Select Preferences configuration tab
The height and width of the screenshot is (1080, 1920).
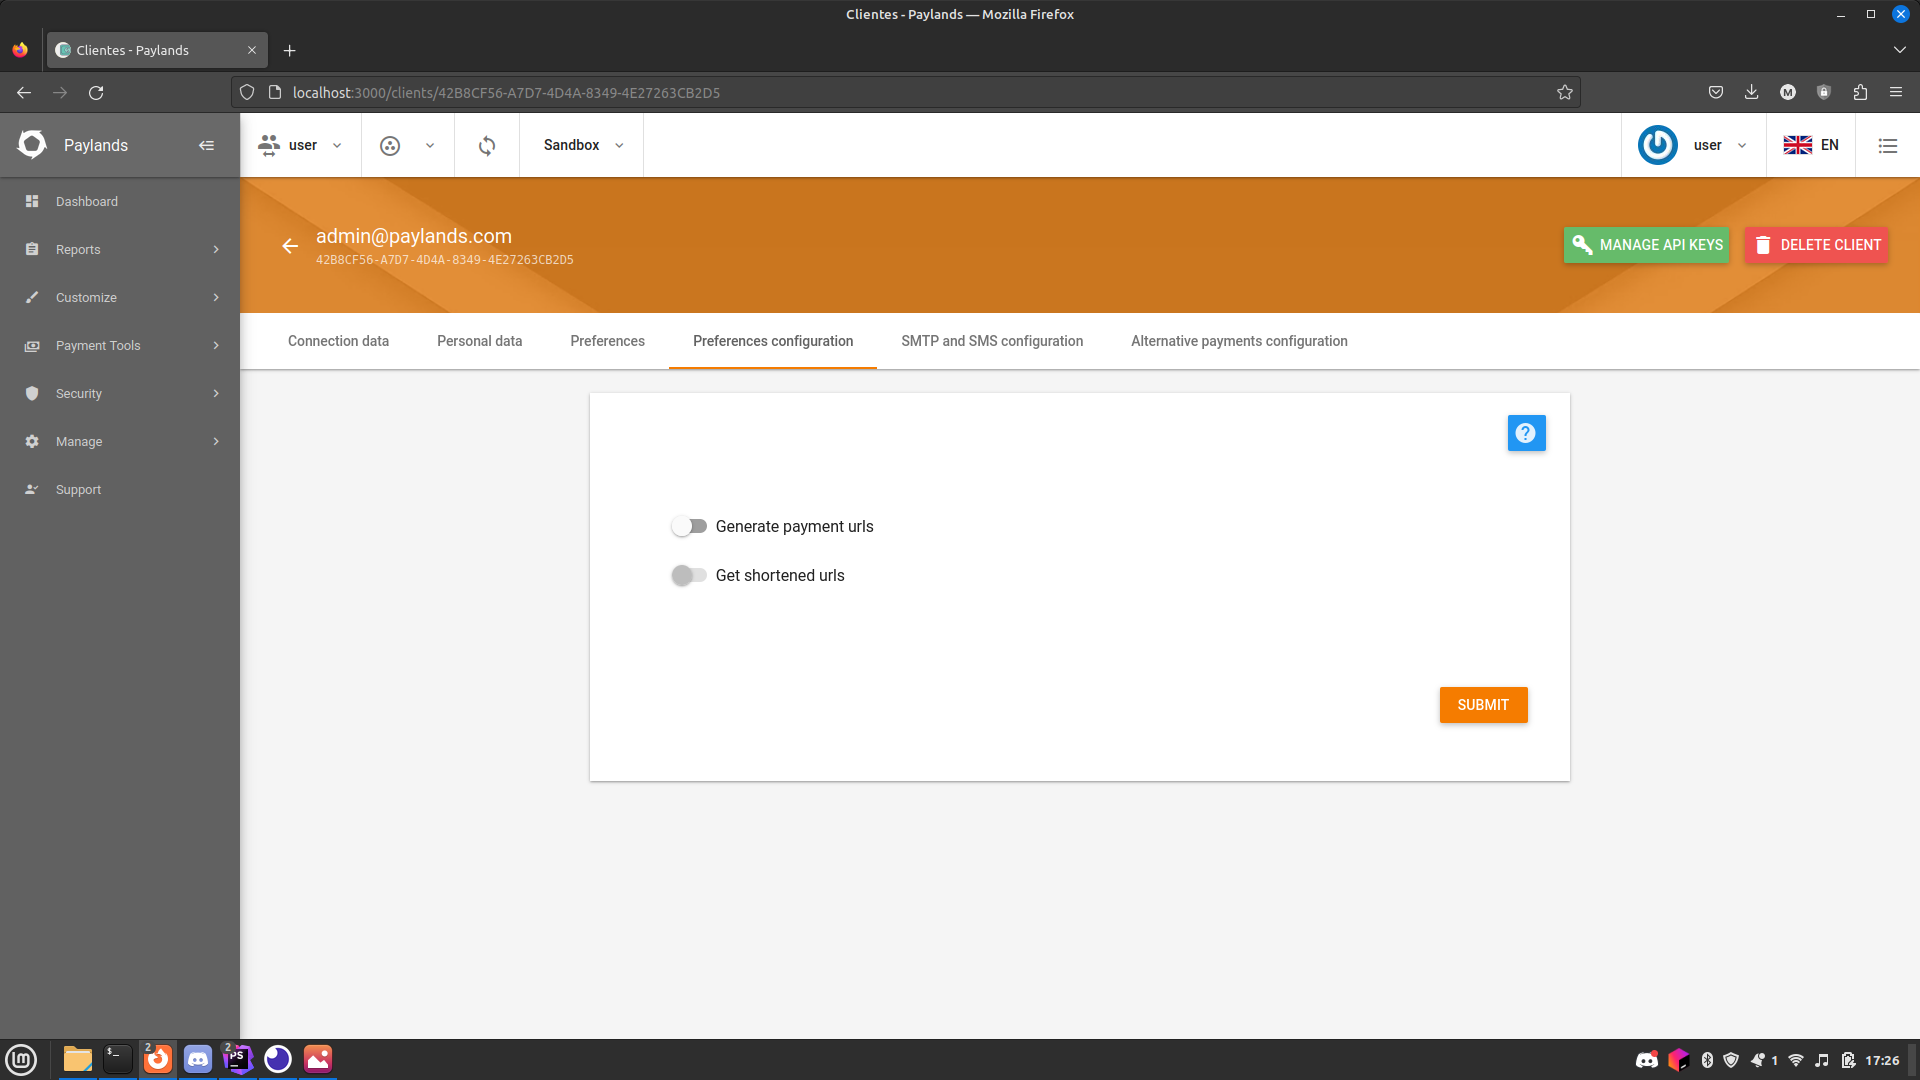[x=773, y=341]
